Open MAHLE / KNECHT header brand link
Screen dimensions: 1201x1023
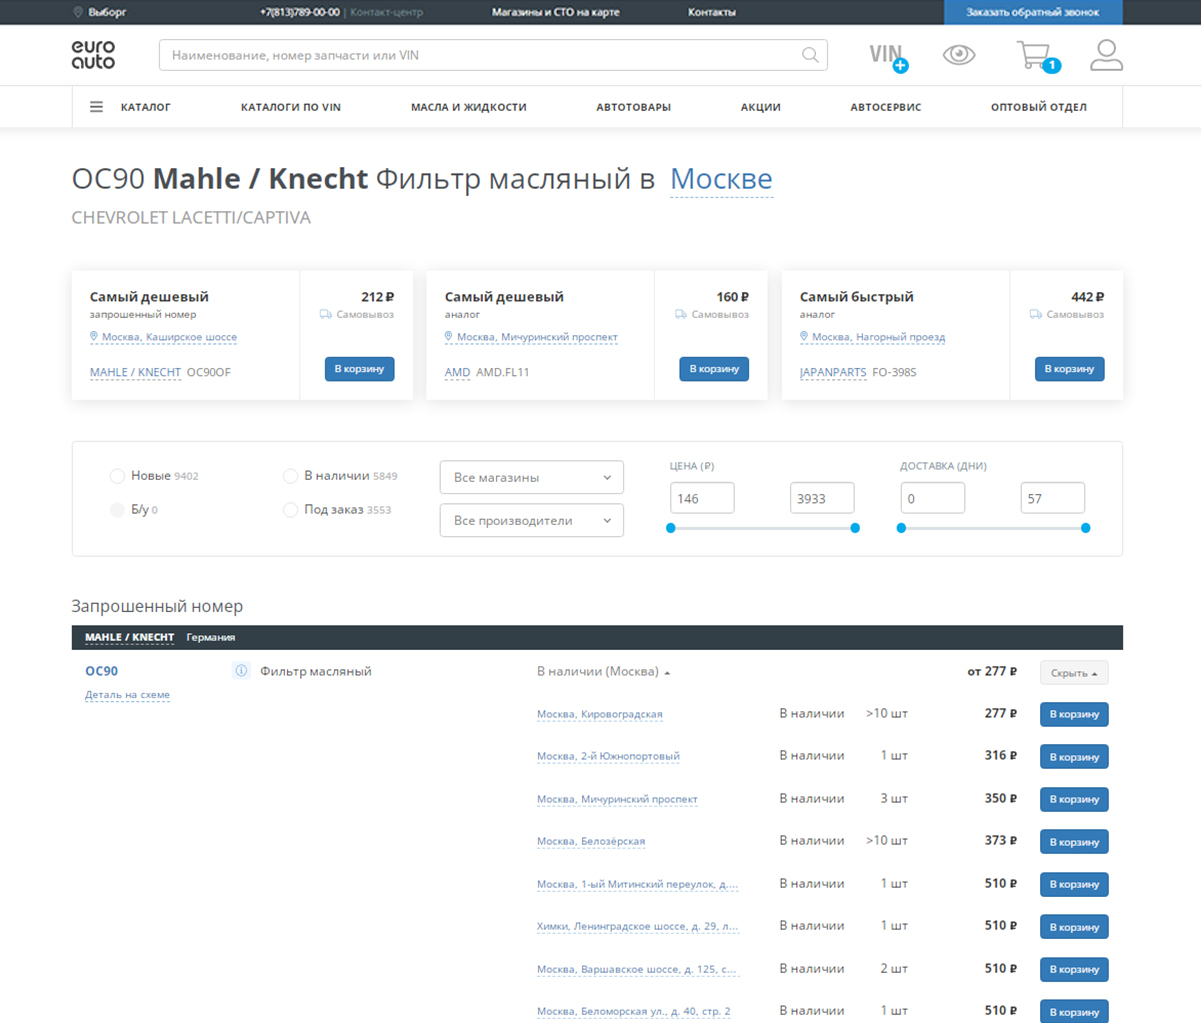point(129,637)
